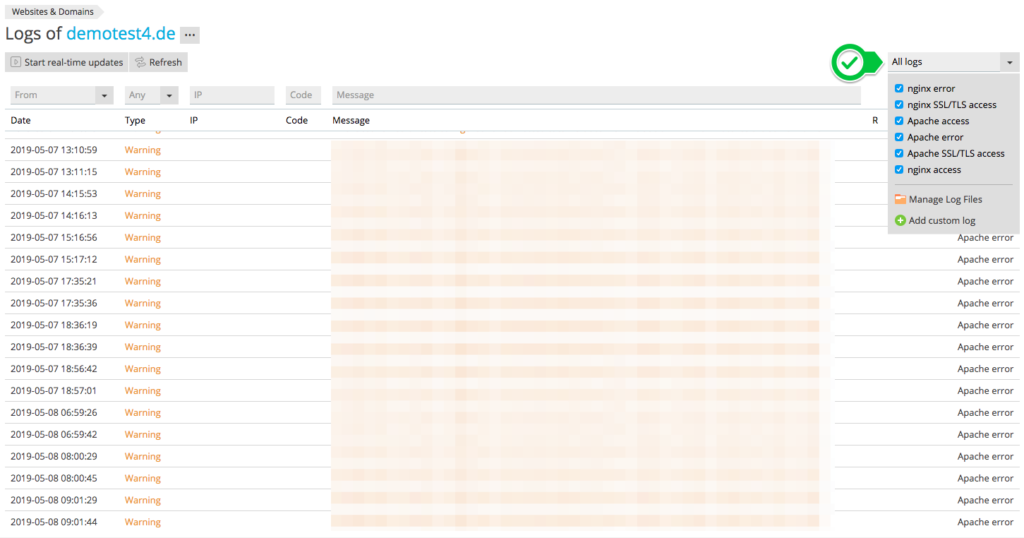Click Warning in the 08:00:29 row
Image resolution: width=1024 pixels, height=538 pixels.
[x=142, y=456]
